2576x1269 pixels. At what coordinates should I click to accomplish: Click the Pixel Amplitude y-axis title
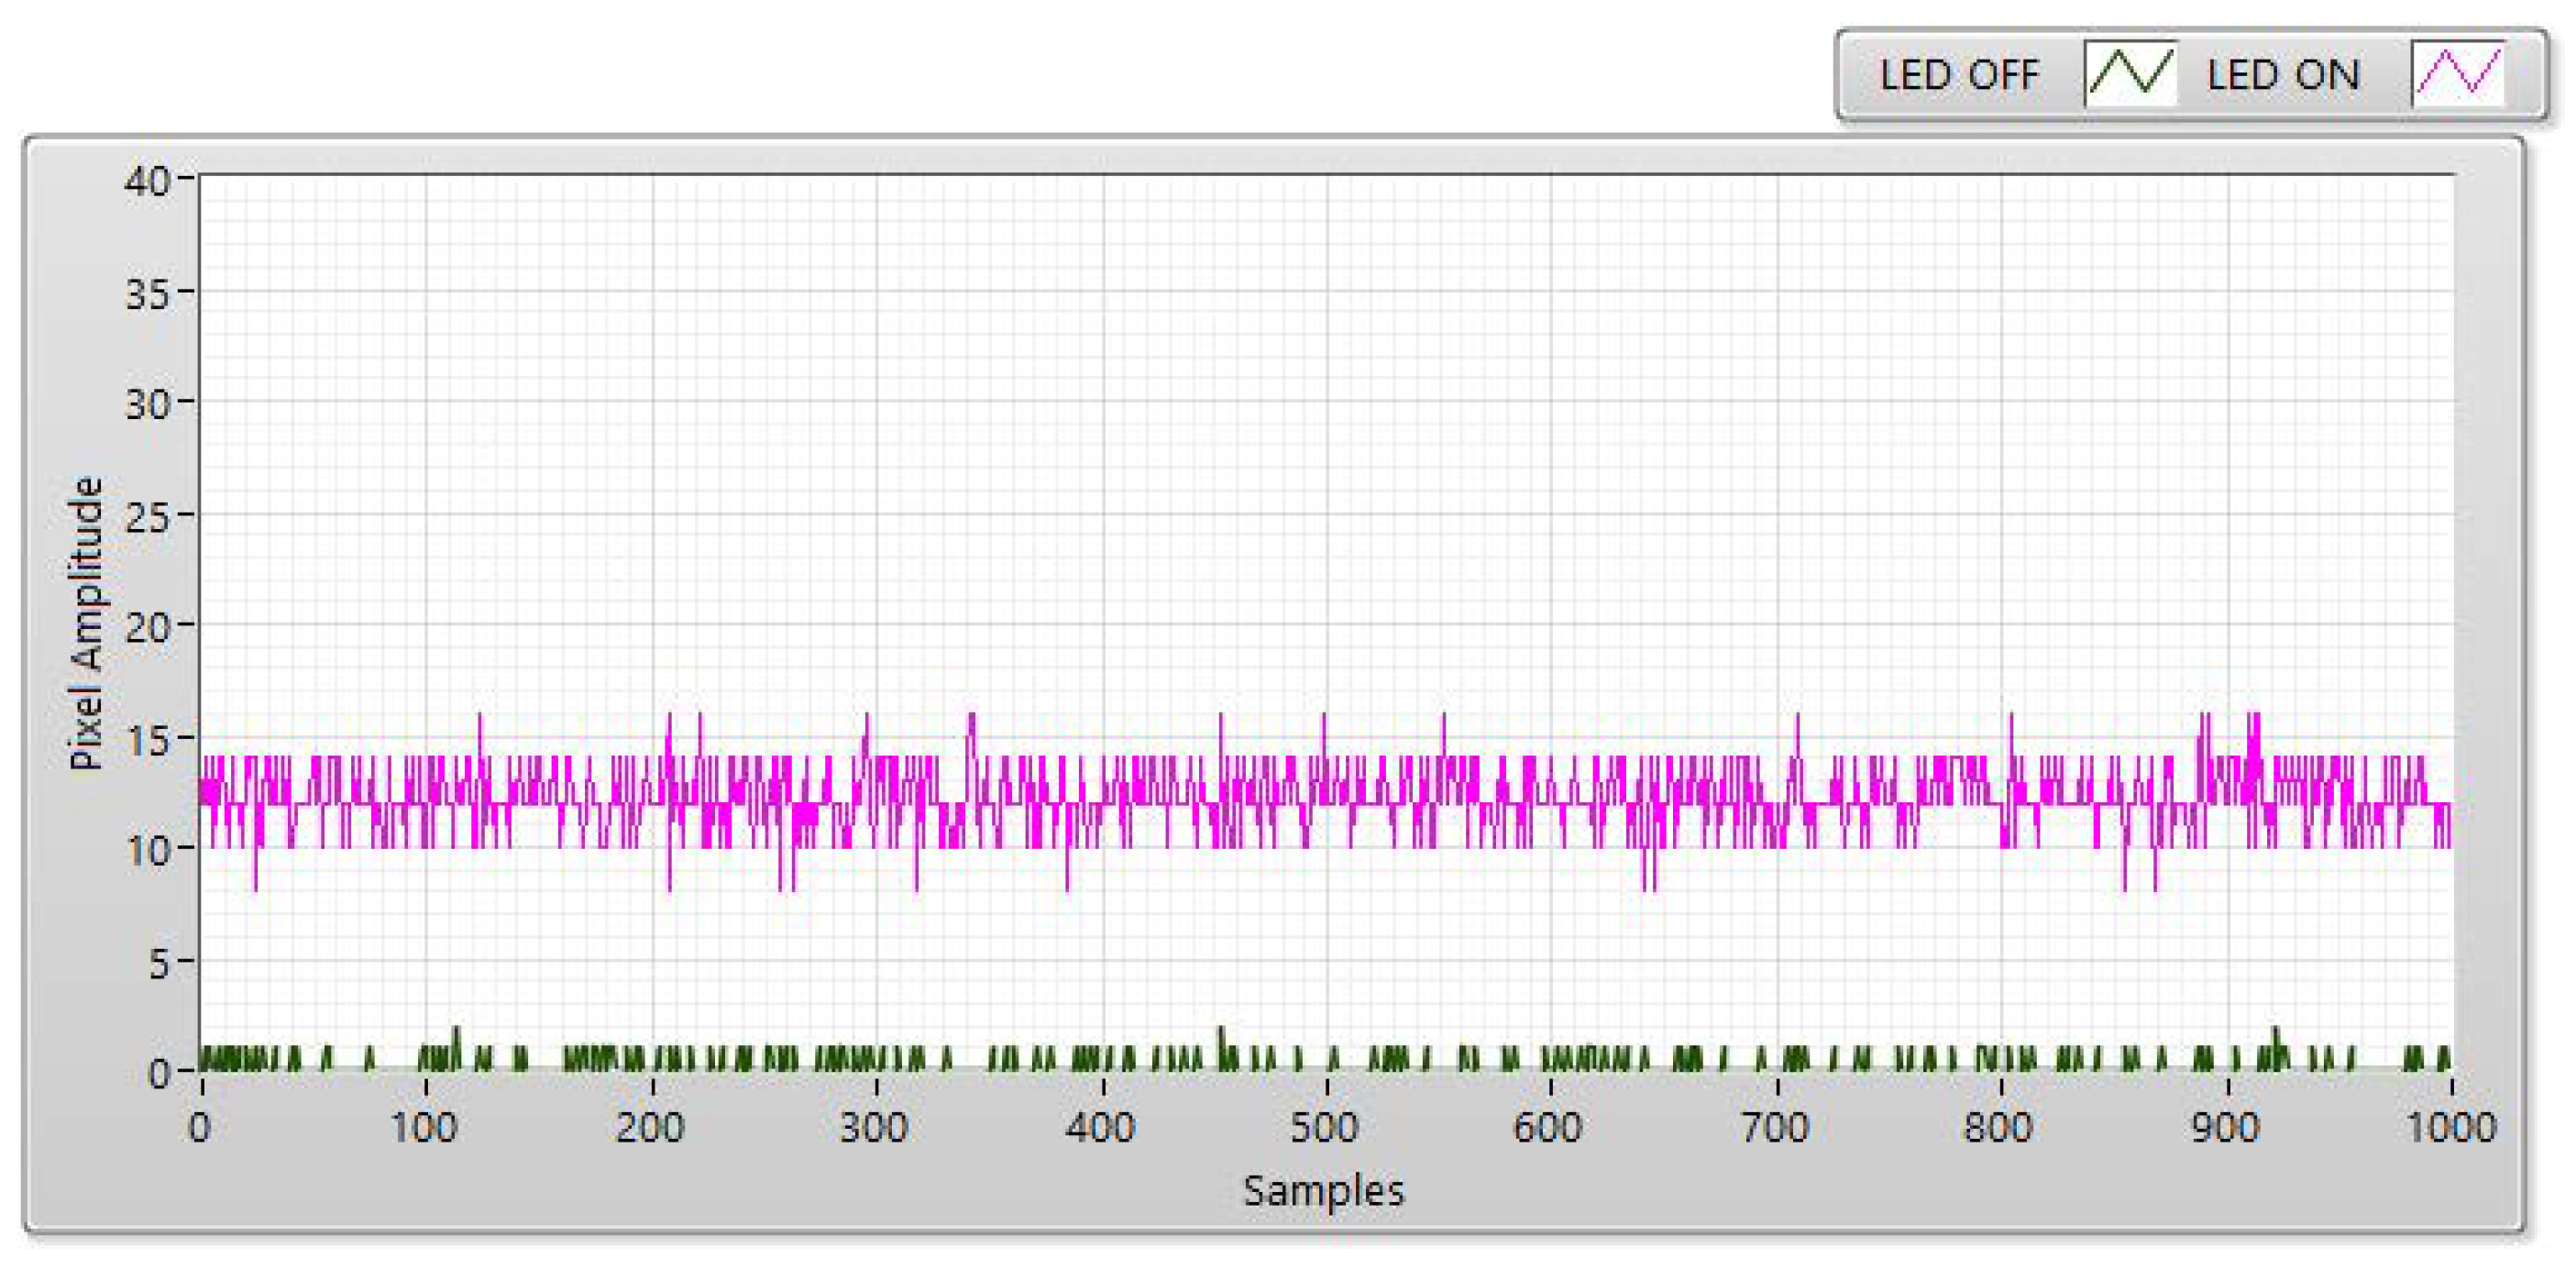pos(86,623)
